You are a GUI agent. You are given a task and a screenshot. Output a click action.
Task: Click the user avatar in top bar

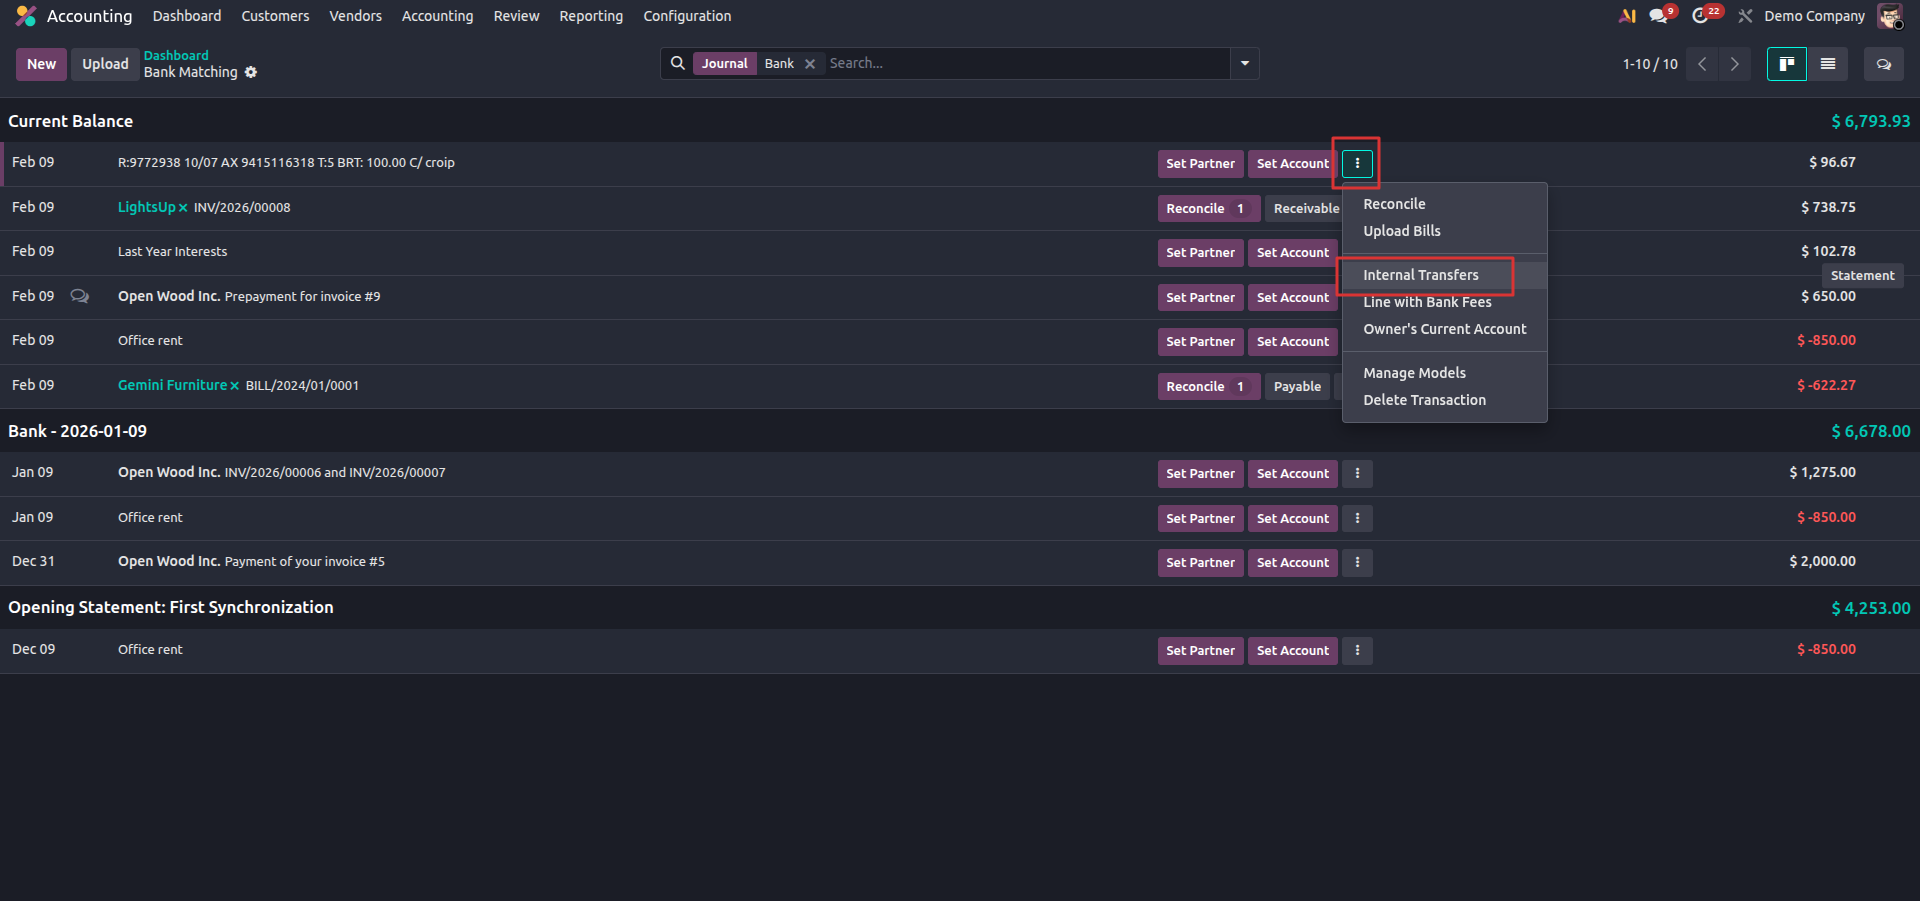pyautogui.click(x=1889, y=16)
